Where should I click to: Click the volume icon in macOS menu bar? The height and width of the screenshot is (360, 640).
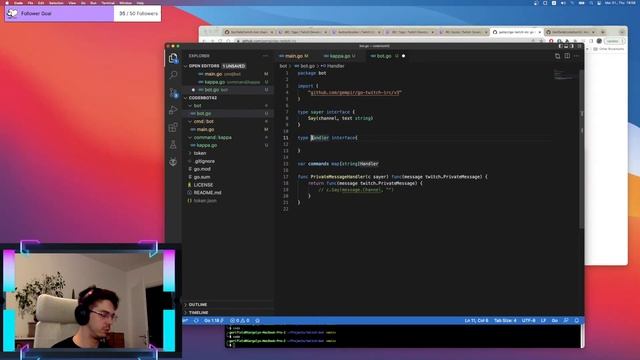pos(563,3)
